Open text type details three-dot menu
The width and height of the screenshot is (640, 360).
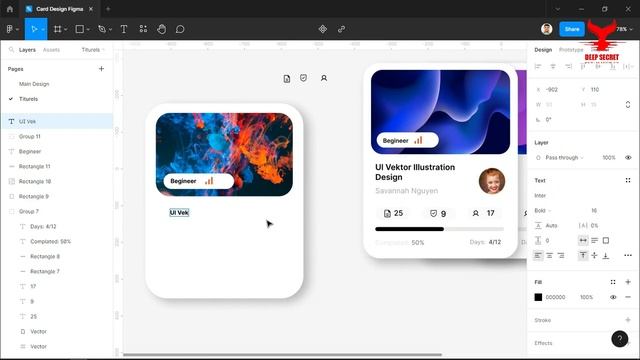pyautogui.click(x=628, y=256)
